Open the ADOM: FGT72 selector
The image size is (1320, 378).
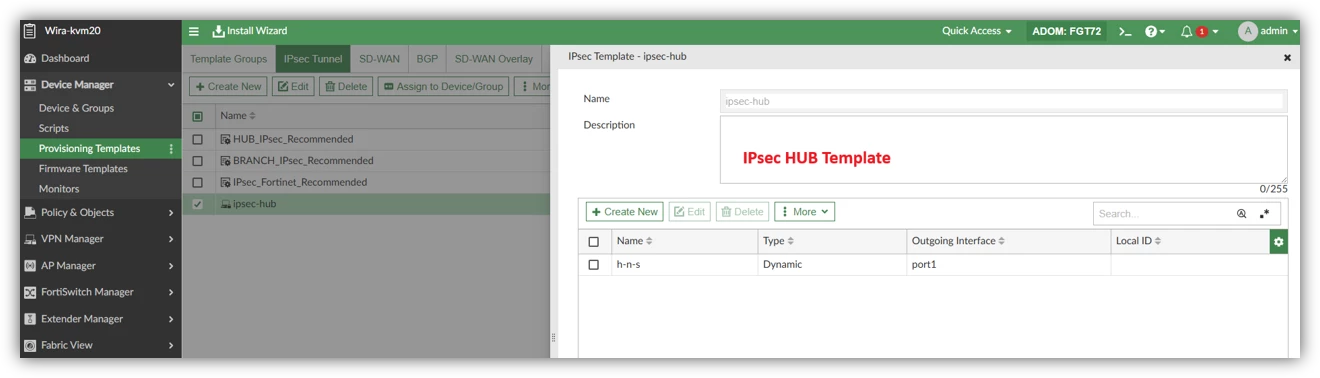click(x=1066, y=31)
